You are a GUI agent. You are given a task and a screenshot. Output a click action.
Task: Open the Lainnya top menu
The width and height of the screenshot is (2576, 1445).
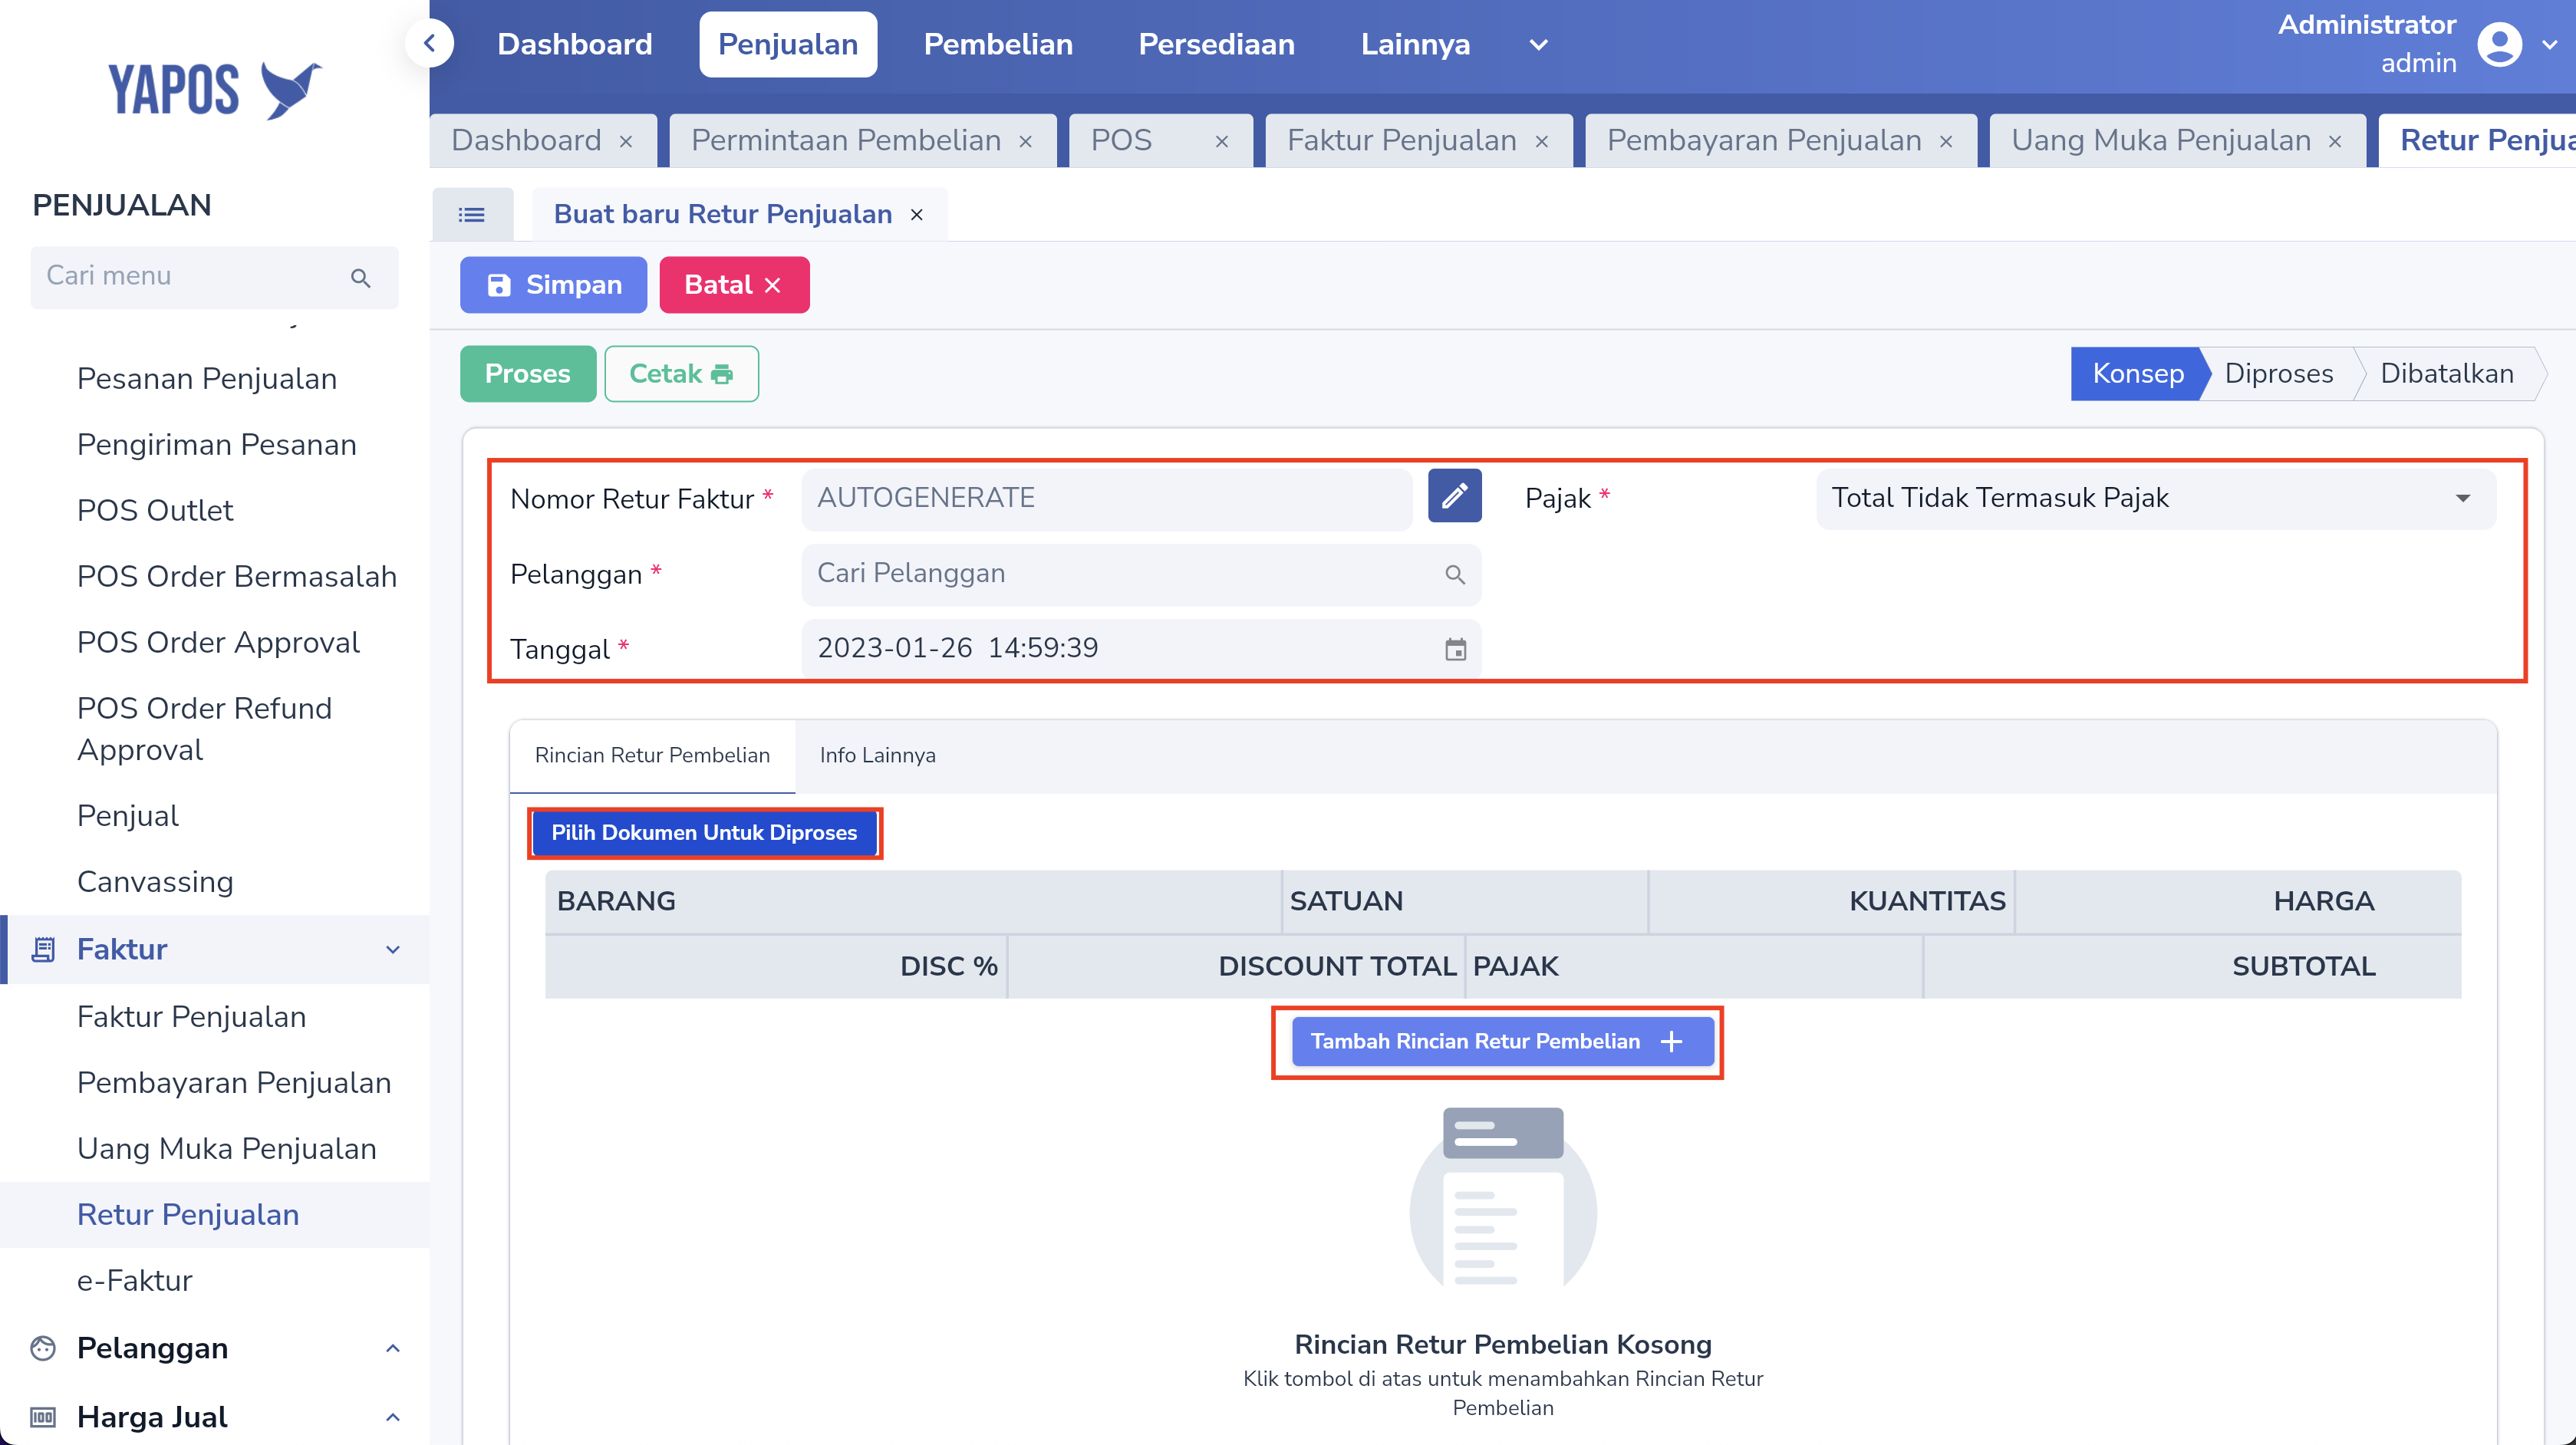(x=1415, y=44)
